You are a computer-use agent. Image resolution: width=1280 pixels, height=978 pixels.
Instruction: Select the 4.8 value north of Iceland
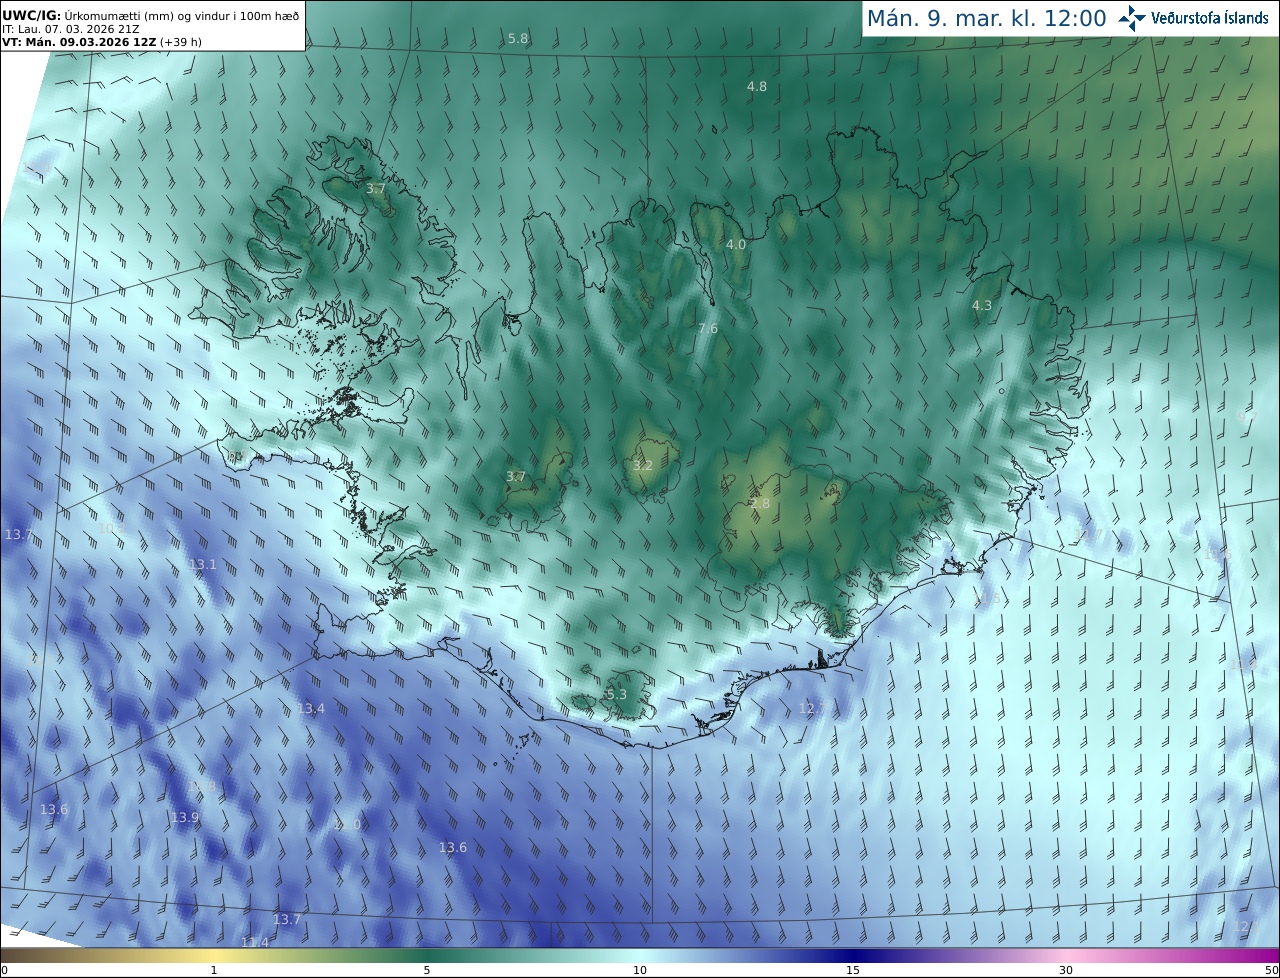coord(757,87)
